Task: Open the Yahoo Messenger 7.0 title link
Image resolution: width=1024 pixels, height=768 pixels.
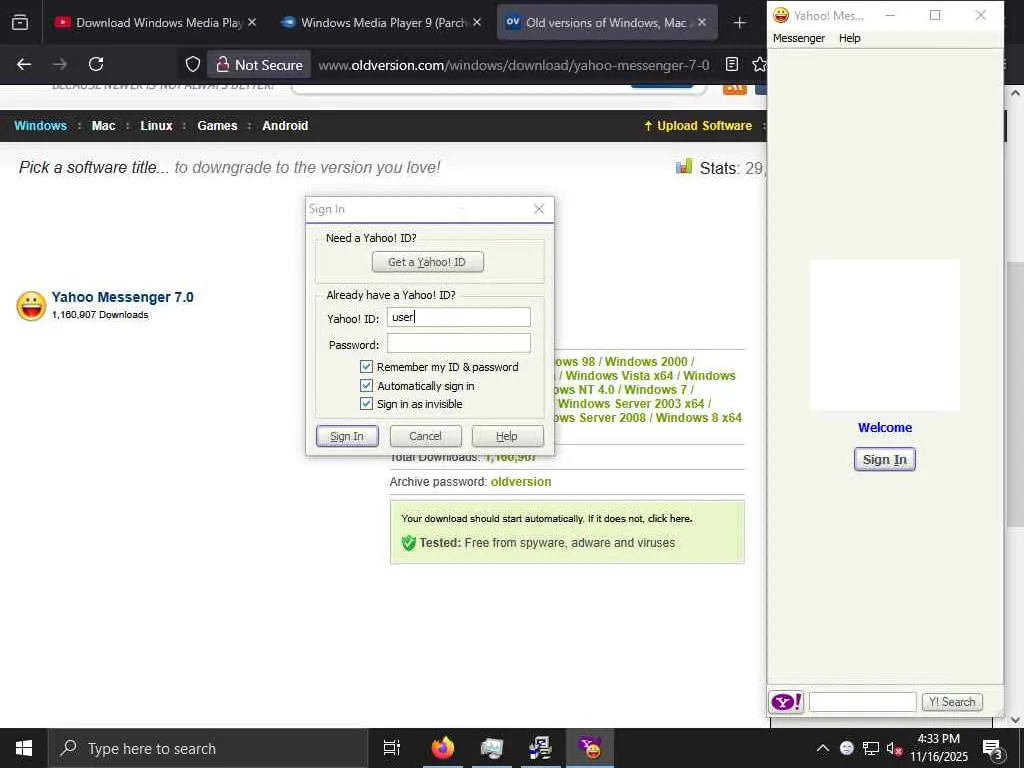Action: [123, 297]
